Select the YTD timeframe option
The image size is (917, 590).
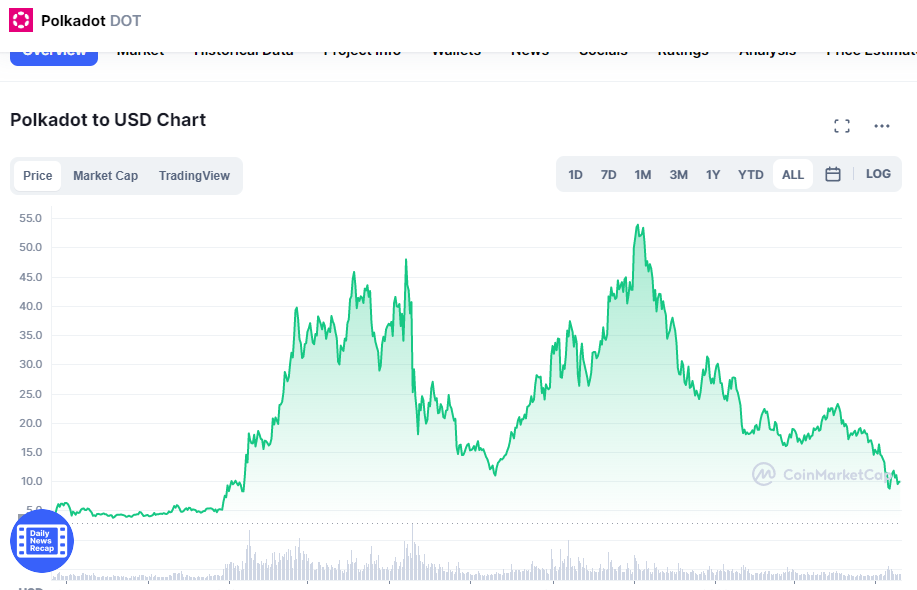(x=750, y=173)
